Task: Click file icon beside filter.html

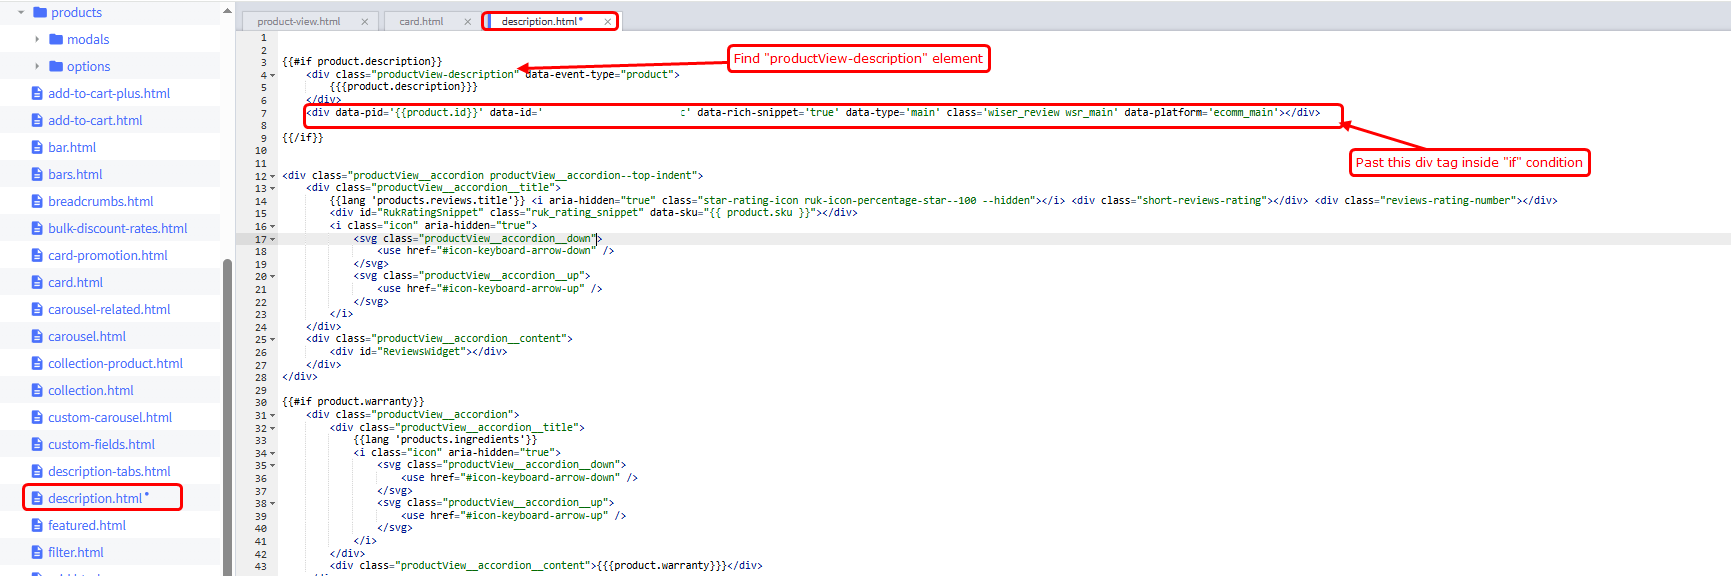Action: tap(37, 552)
